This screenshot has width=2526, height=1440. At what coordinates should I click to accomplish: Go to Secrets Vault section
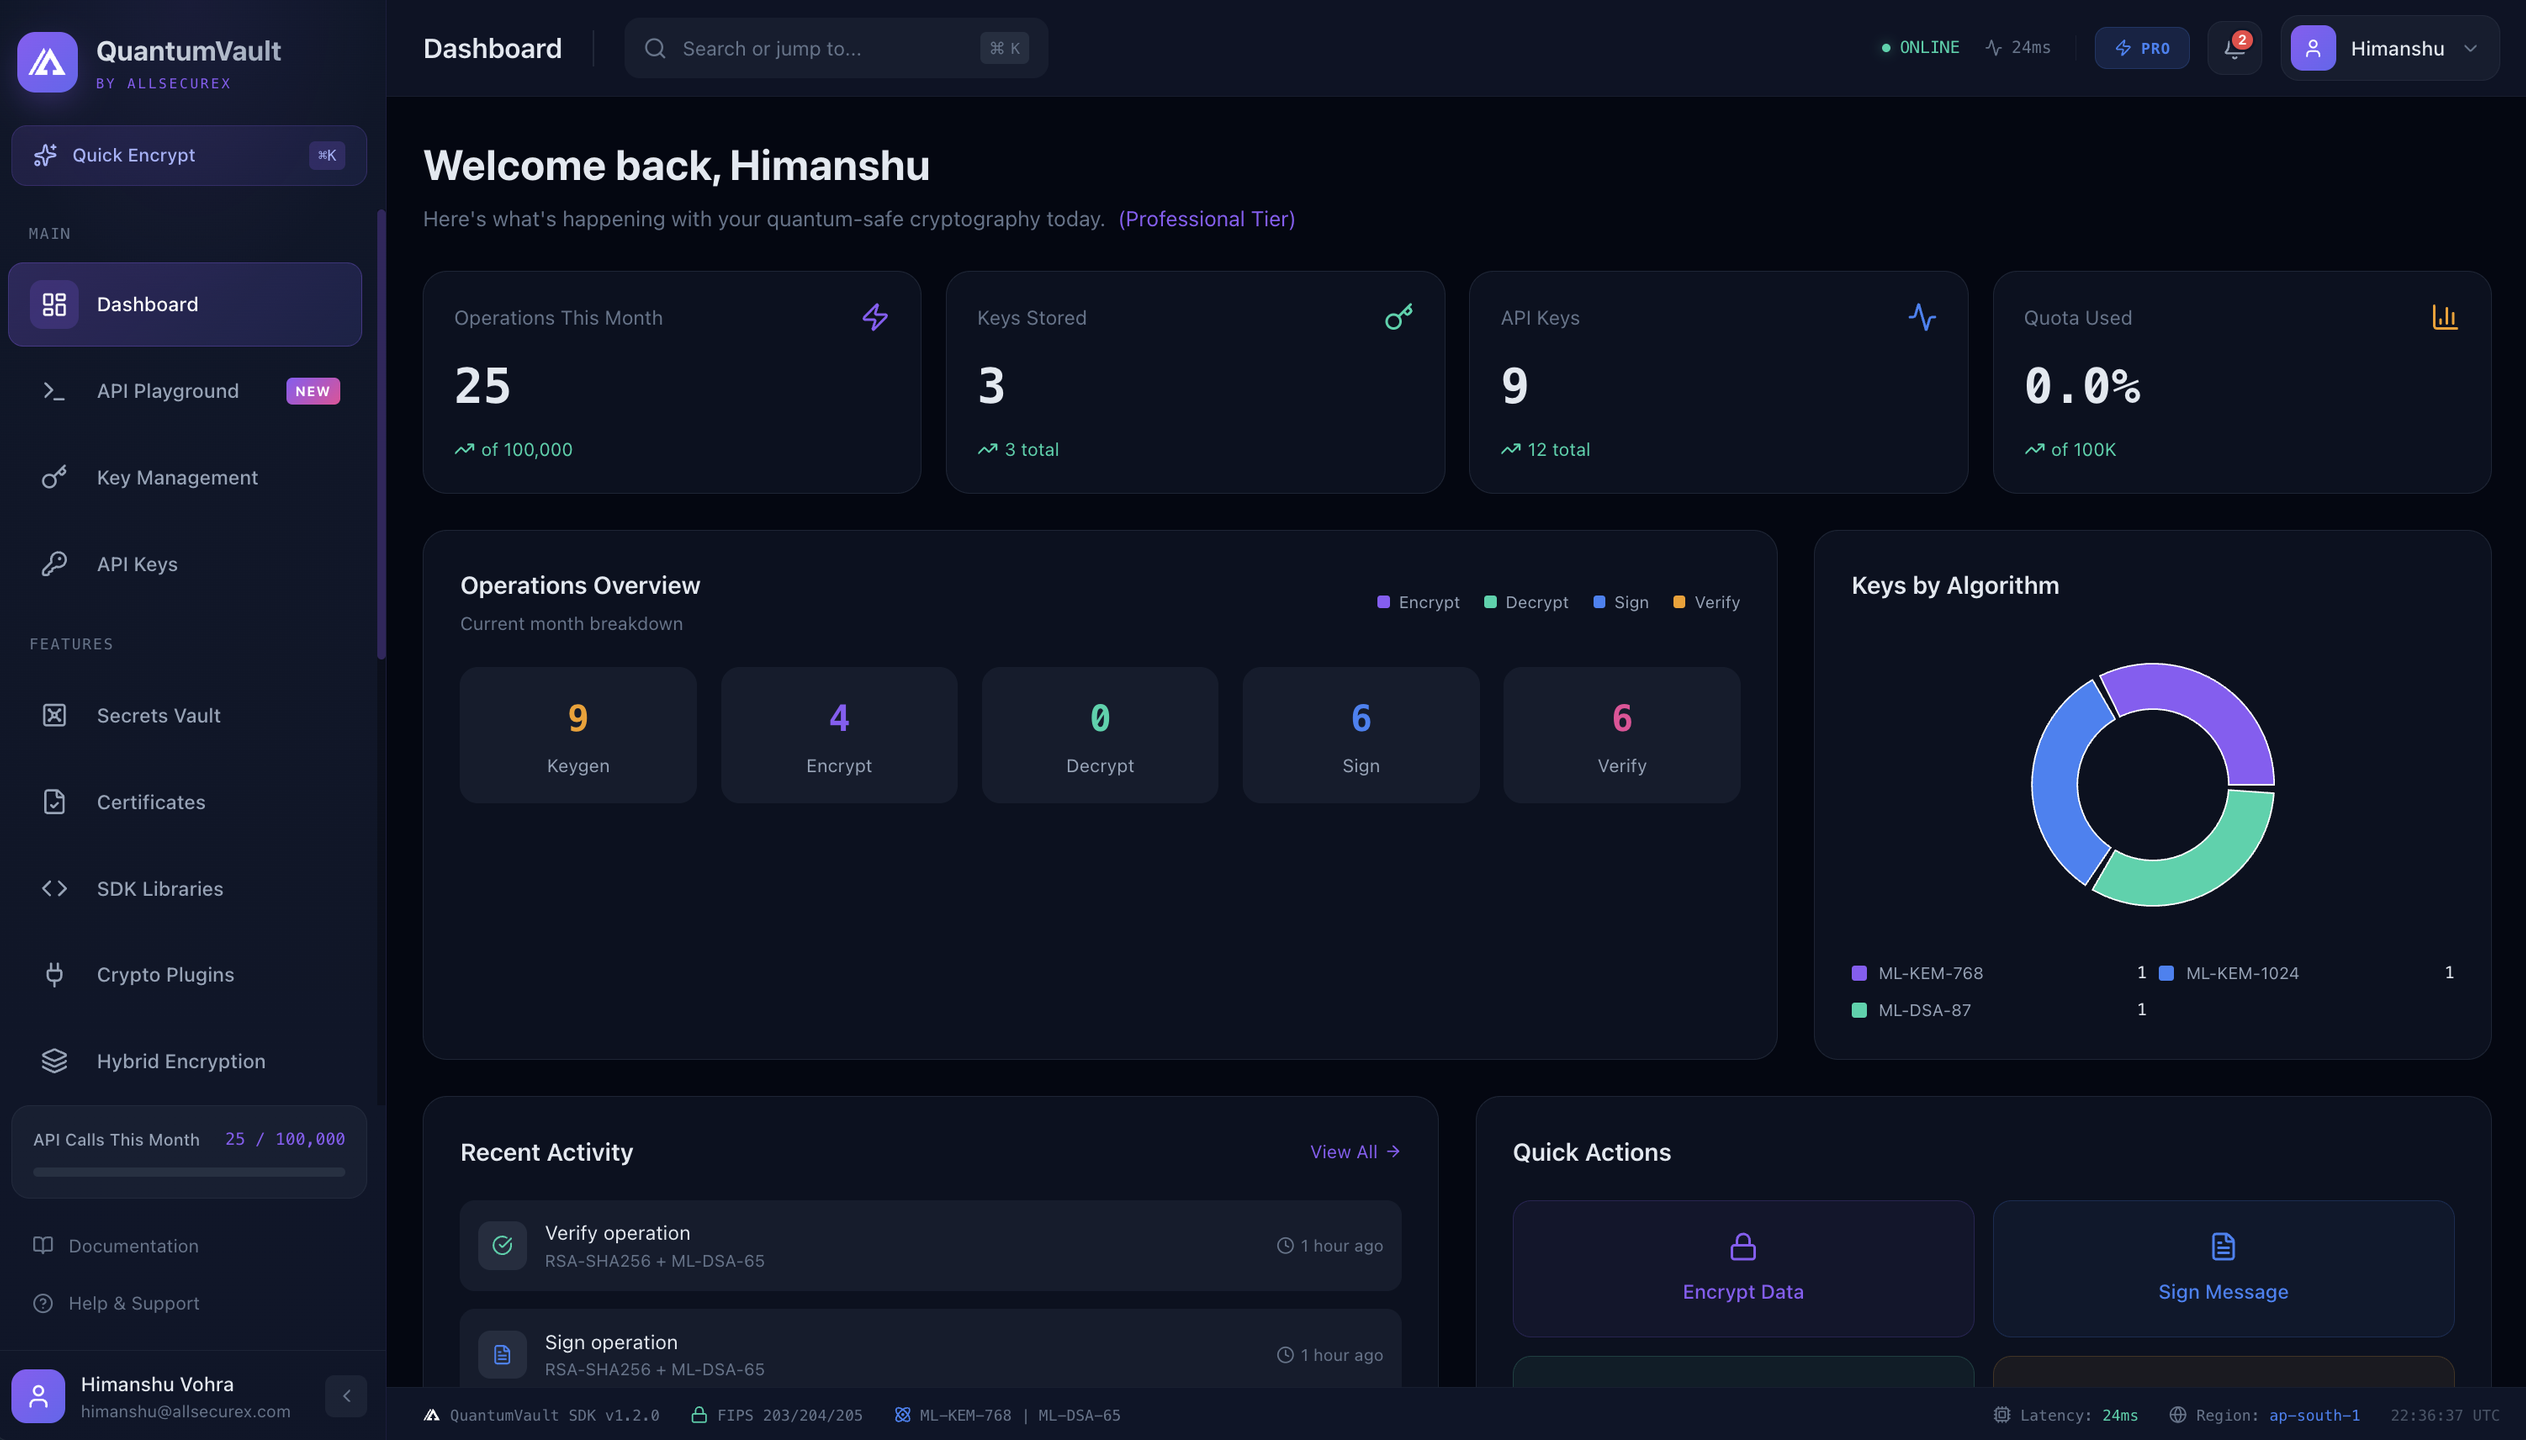coord(158,715)
